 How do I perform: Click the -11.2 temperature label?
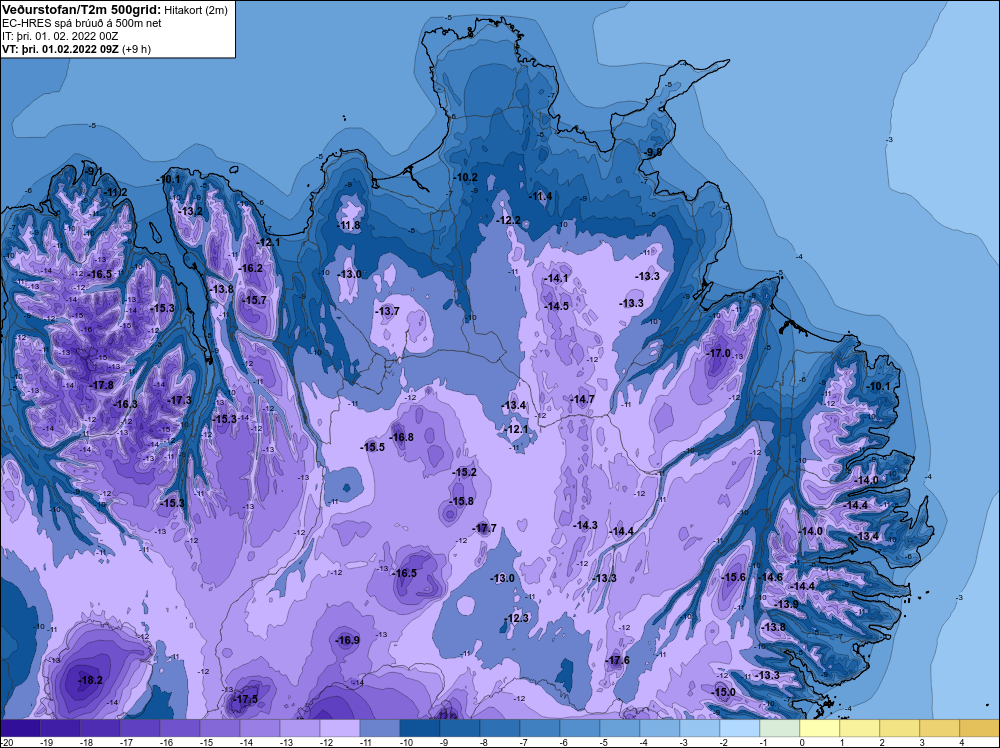115,192
